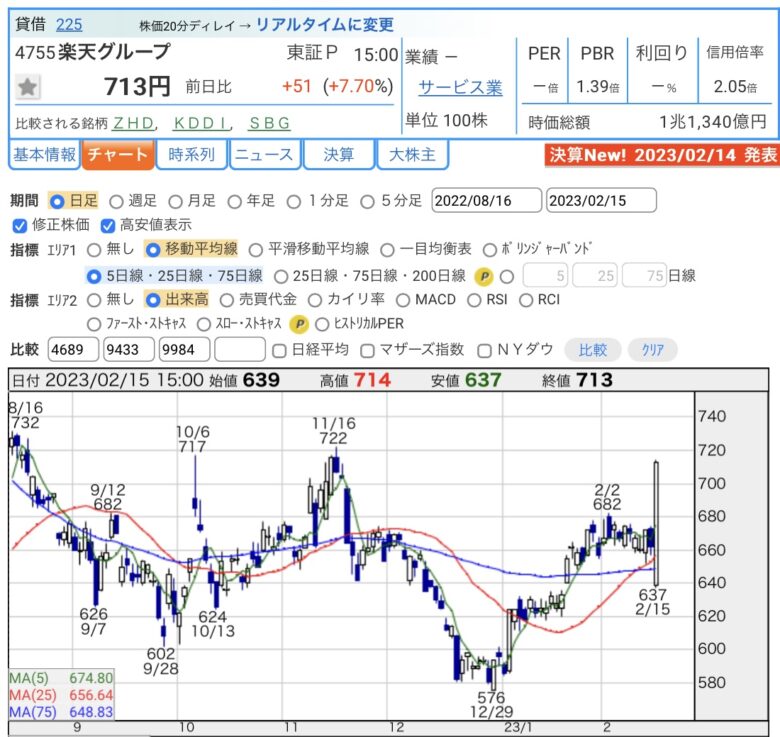Edit comparison code field 9433
The width and height of the screenshot is (780, 737).
click(129, 350)
